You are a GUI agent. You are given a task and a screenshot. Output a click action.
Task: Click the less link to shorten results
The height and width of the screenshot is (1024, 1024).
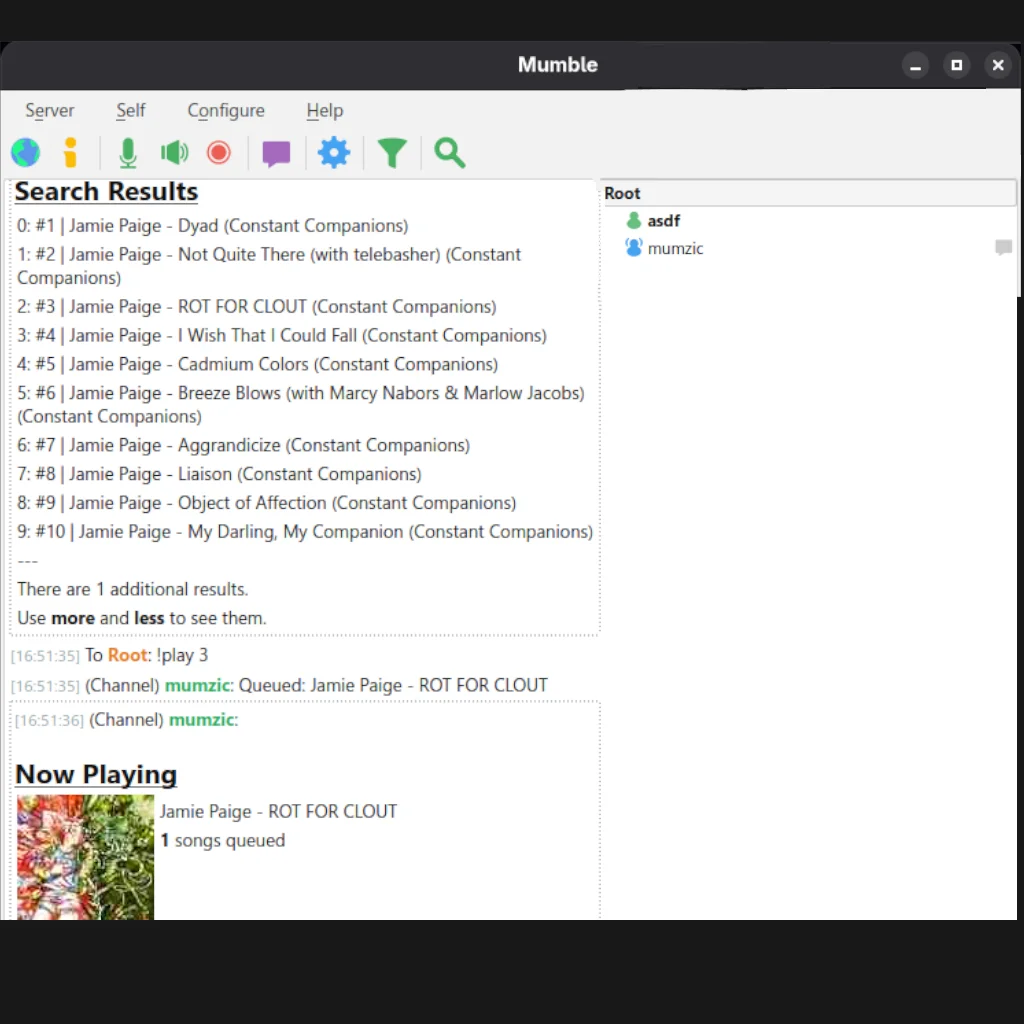(148, 618)
